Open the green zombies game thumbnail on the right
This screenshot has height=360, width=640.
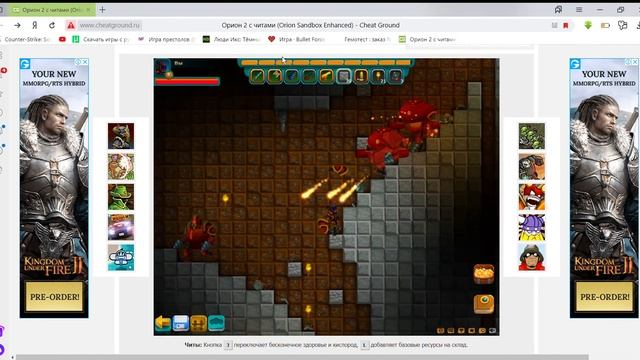532,136
